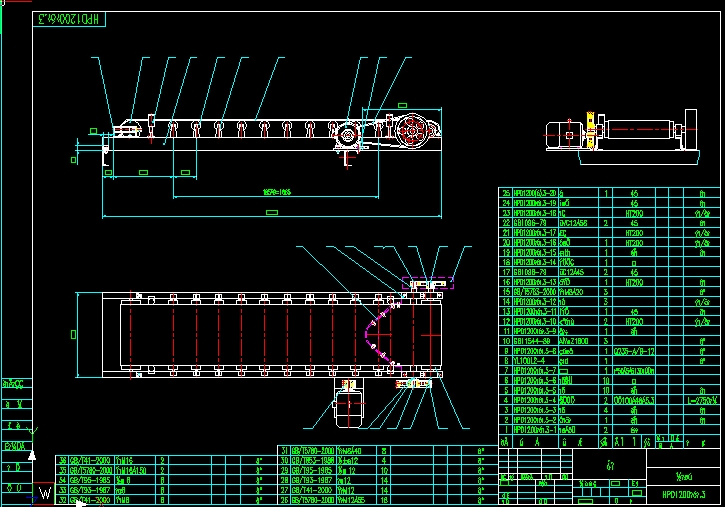The image size is (725, 507).
Task: Click the tail-end bracket at left of the elevation view
Action: tap(122, 131)
